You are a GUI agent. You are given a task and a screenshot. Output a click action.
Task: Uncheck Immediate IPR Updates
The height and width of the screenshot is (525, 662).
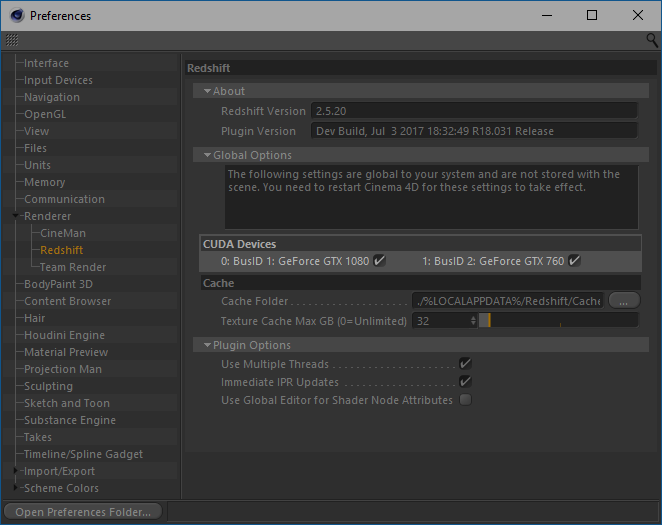pos(465,382)
